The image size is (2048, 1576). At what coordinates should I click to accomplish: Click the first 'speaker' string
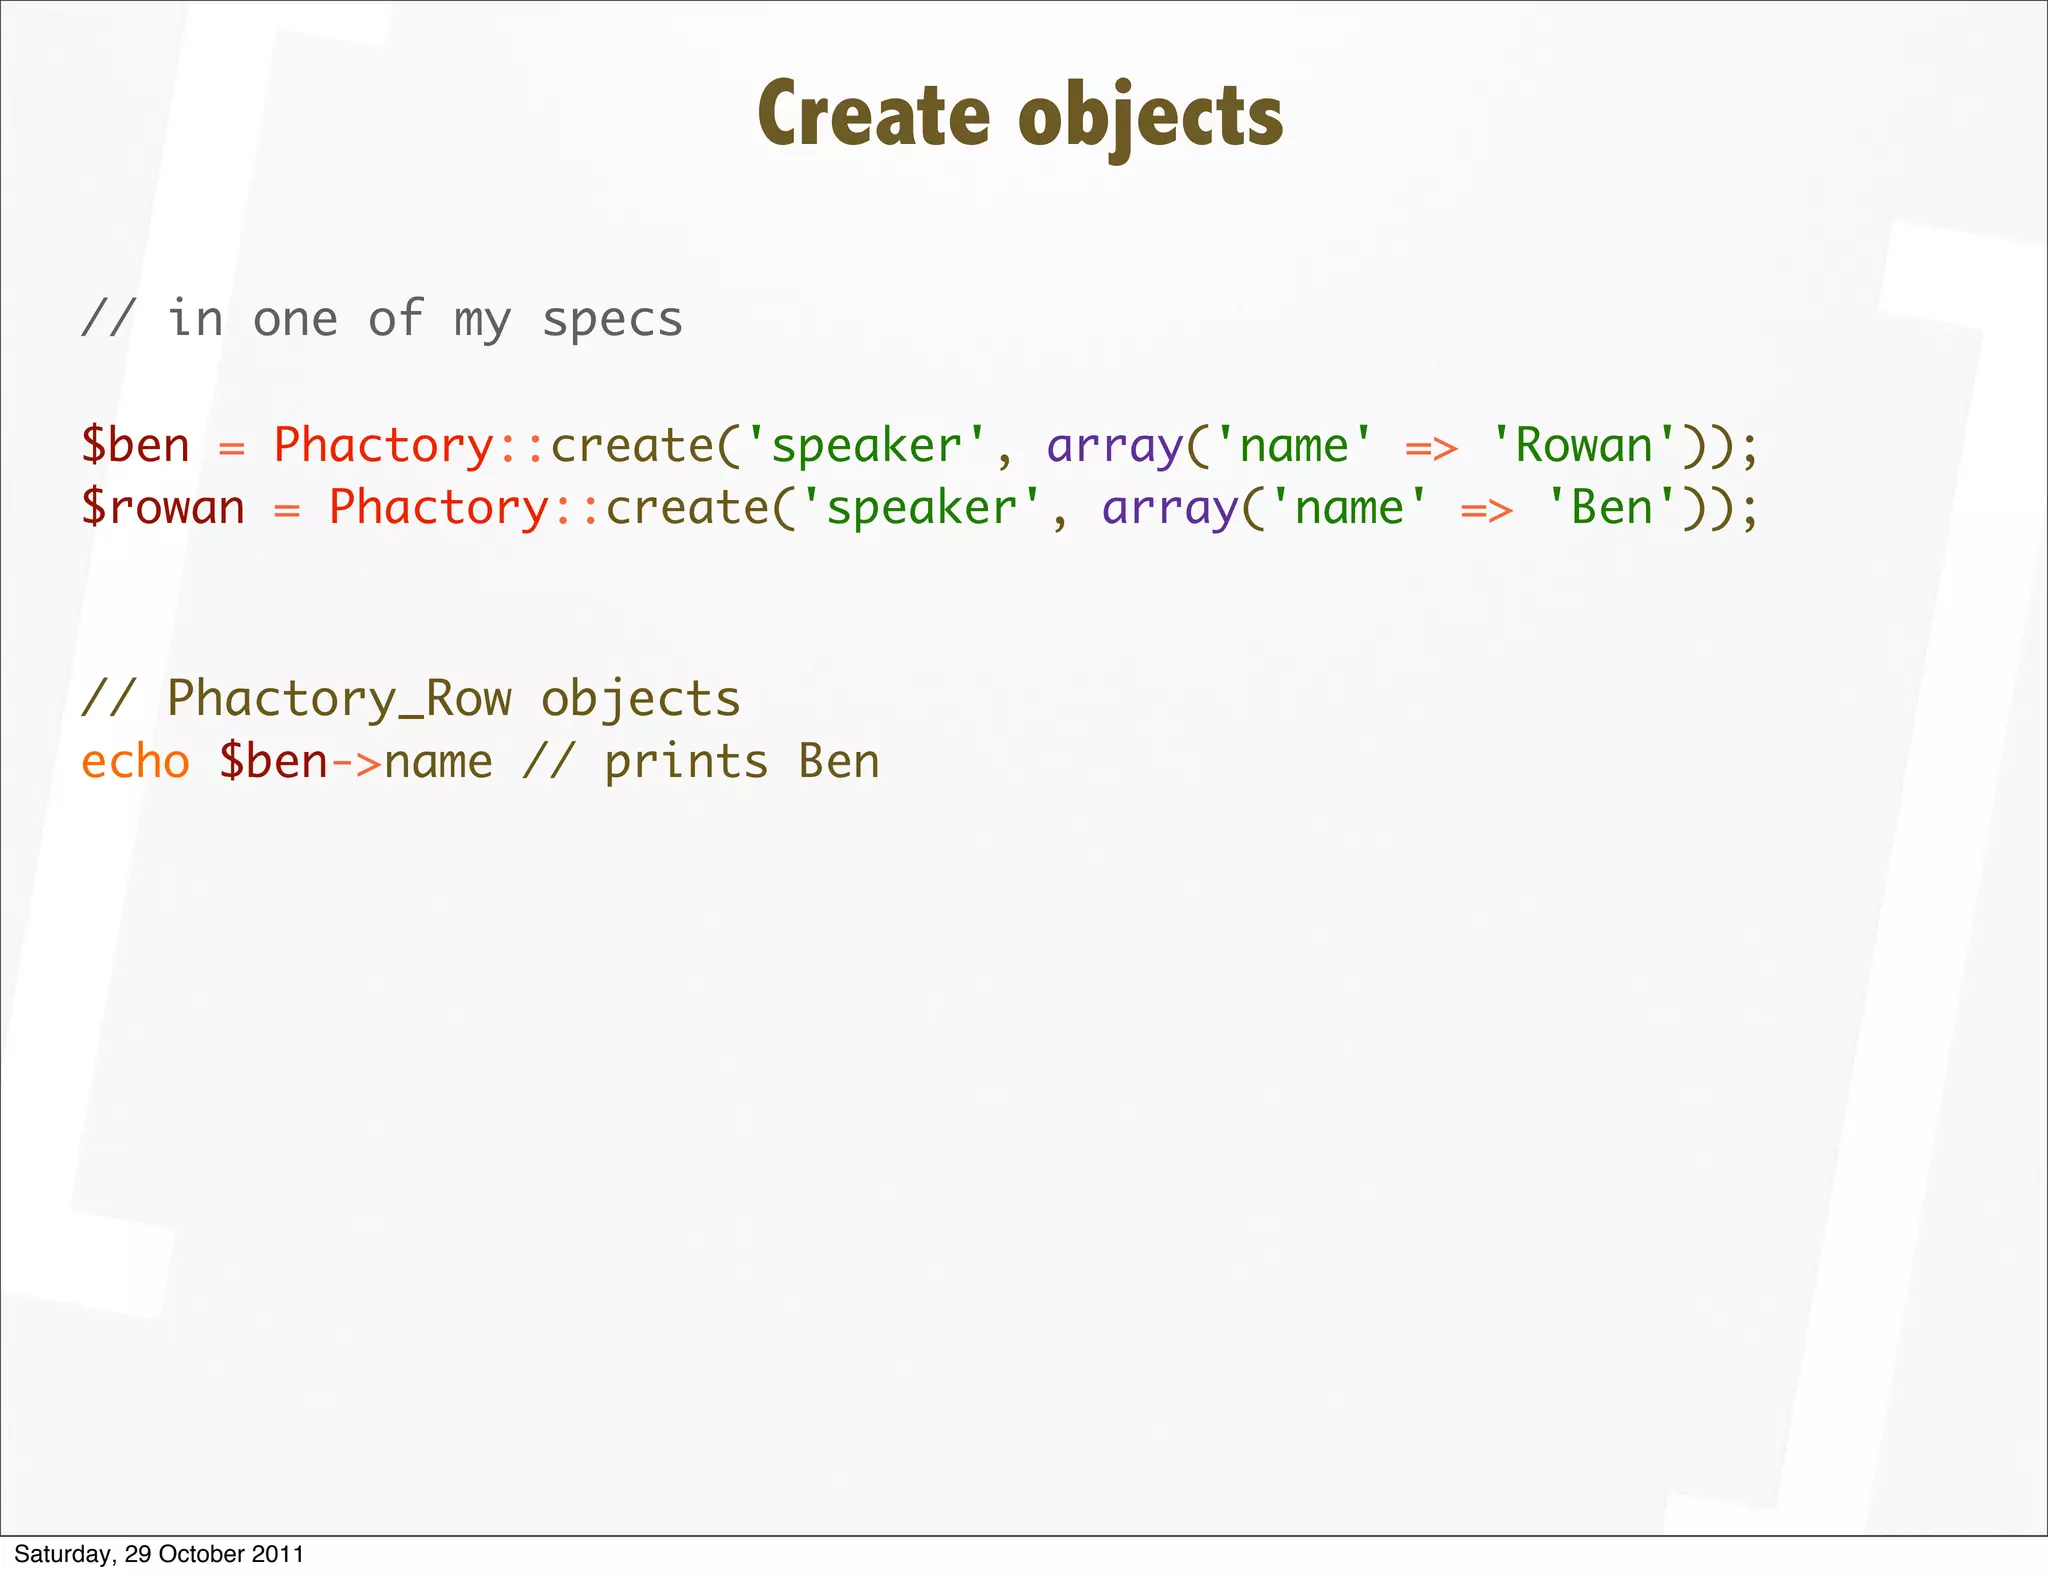pos(866,445)
